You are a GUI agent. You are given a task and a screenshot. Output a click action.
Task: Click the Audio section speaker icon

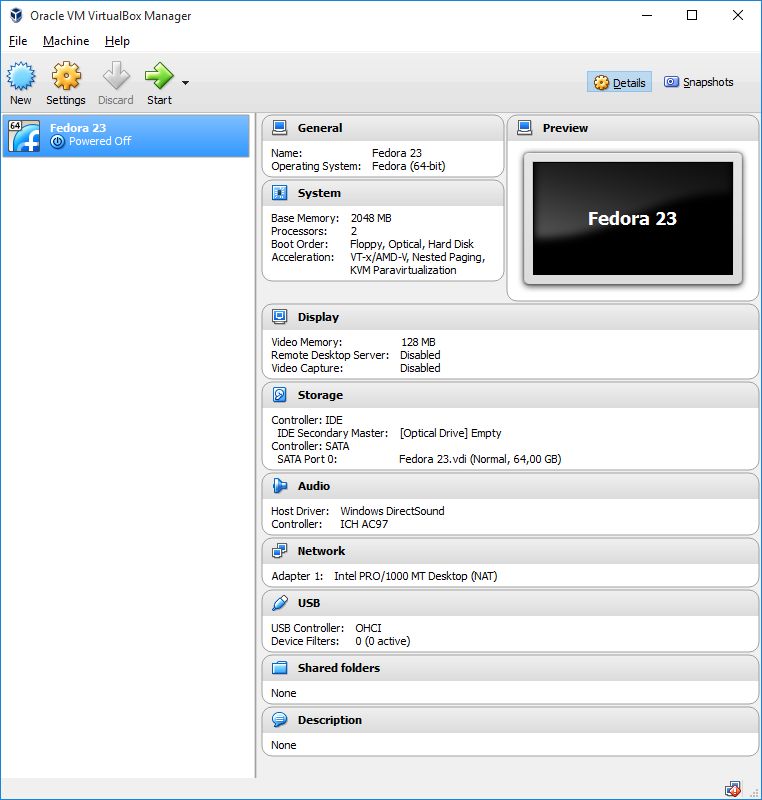(280, 486)
